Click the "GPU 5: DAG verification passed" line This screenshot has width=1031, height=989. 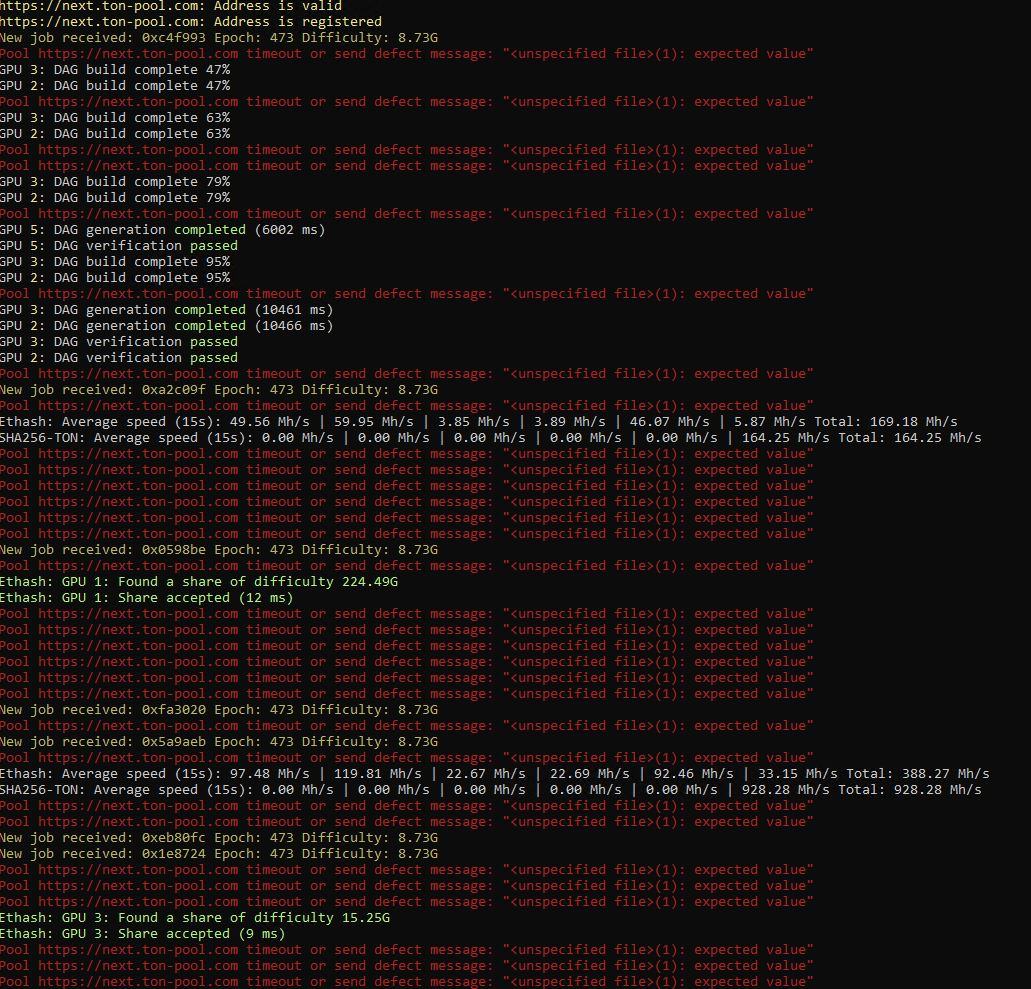pyautogui.click(x=118, y=245)
